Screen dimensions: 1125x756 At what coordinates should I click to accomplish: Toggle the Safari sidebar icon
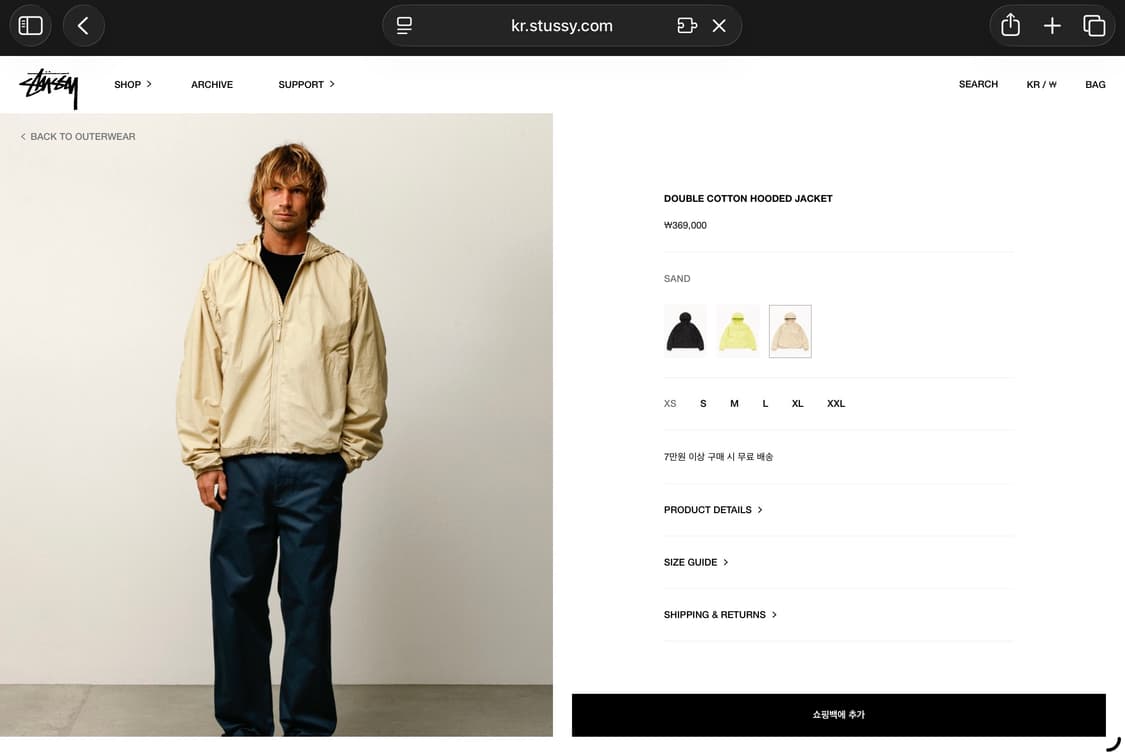tap(31, 26)
